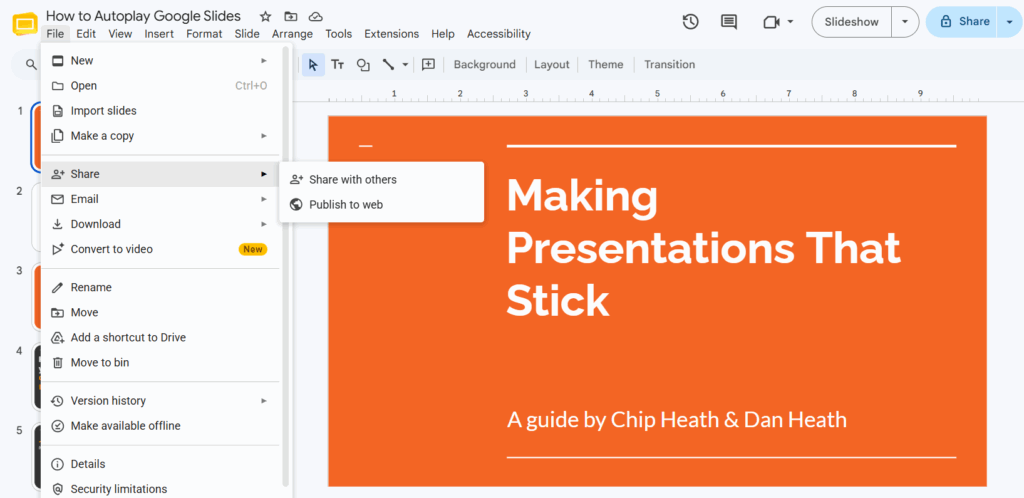The width and height of the screenshot is (1024, 498).
Task: Click the add comment toolbar icon
Action: tap(428, 64)
